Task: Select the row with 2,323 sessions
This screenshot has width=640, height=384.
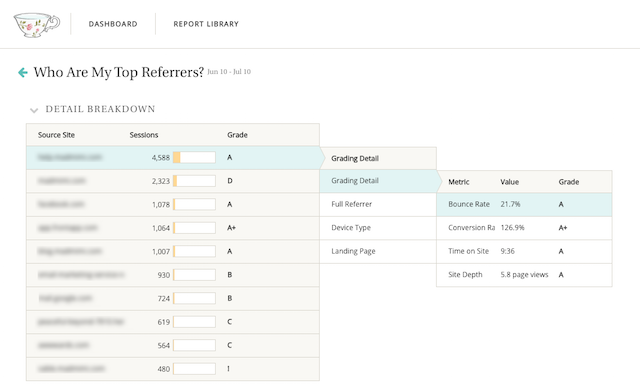Action: coord(173,181)
